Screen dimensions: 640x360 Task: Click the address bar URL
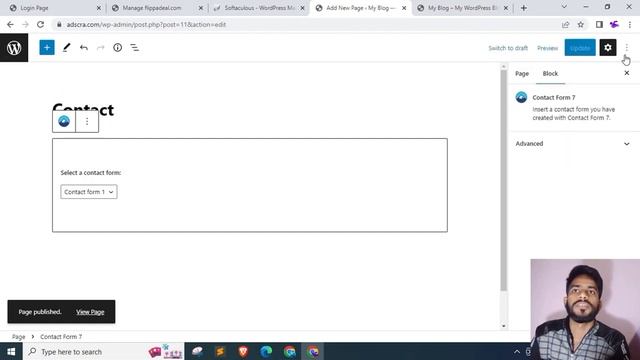(x=146, y=24)
